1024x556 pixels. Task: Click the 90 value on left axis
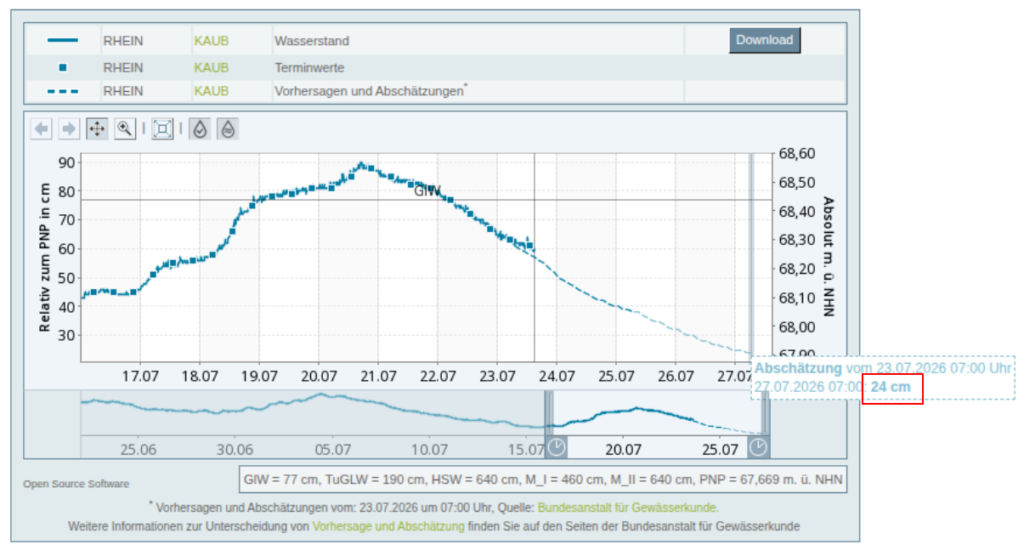pyautogui.click(x=67, y=163)
